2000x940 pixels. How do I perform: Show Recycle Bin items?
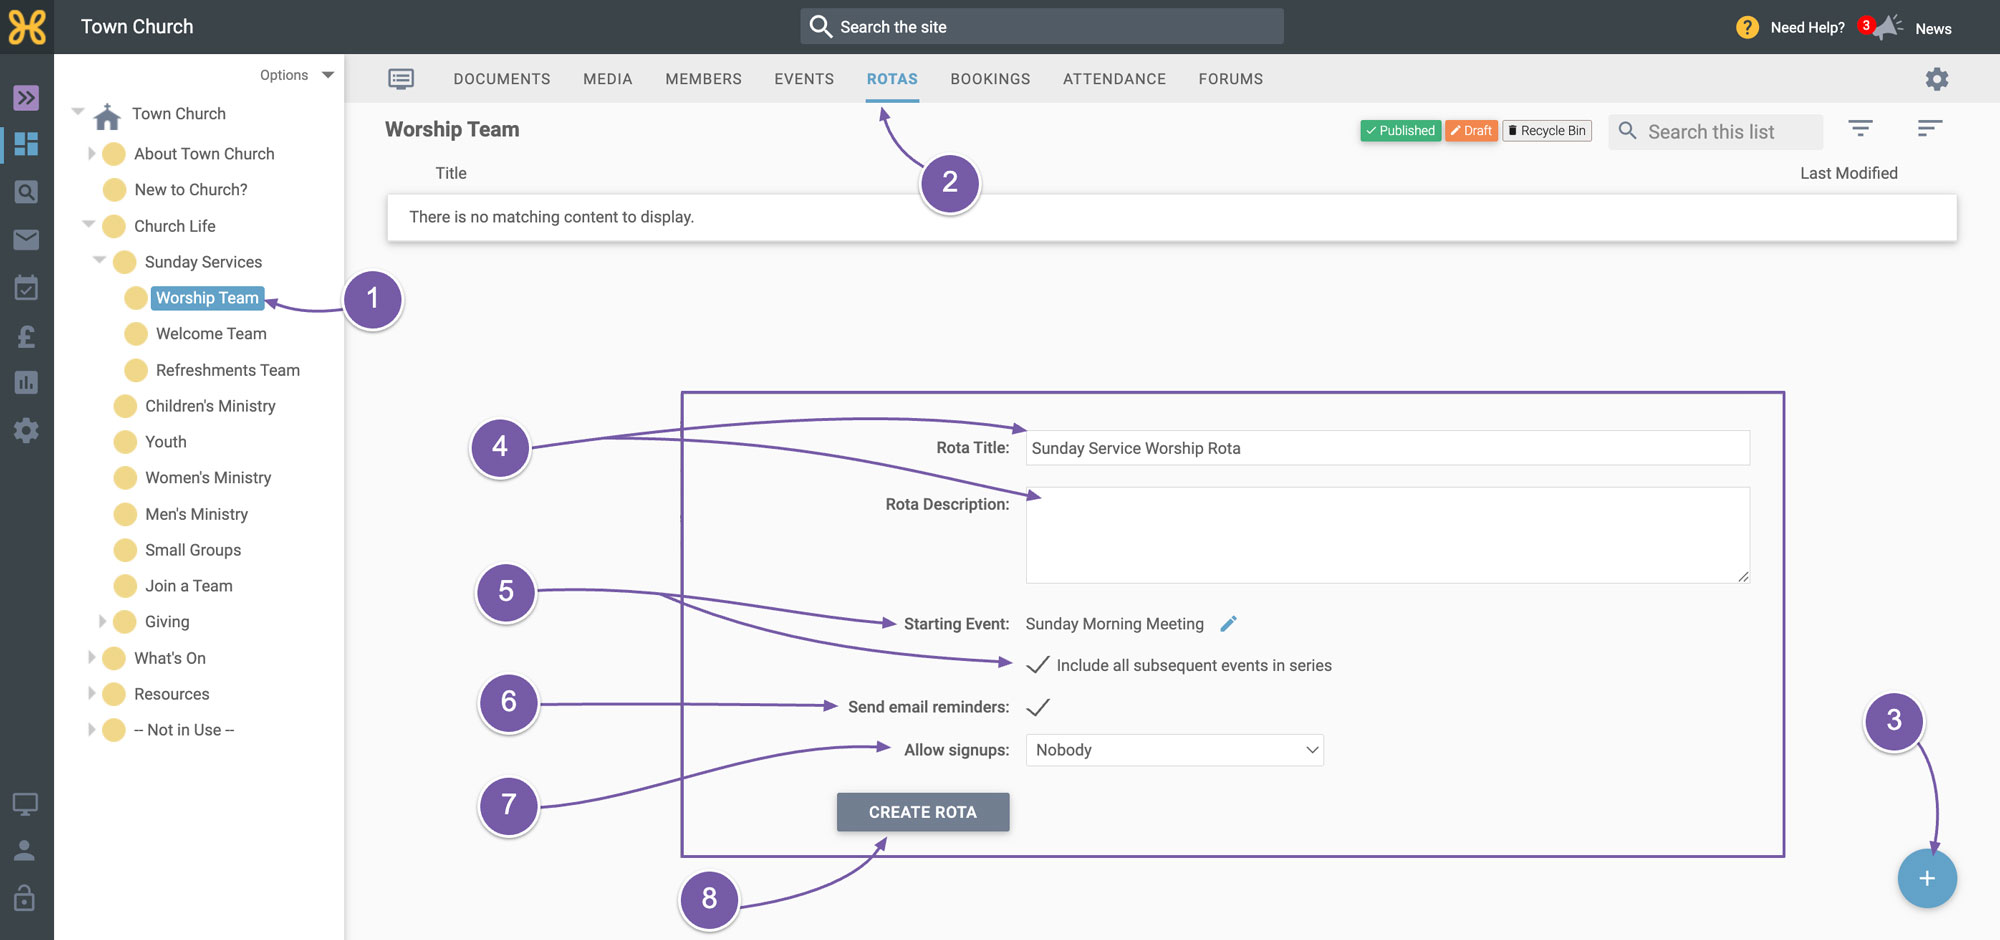point(1547,131)
